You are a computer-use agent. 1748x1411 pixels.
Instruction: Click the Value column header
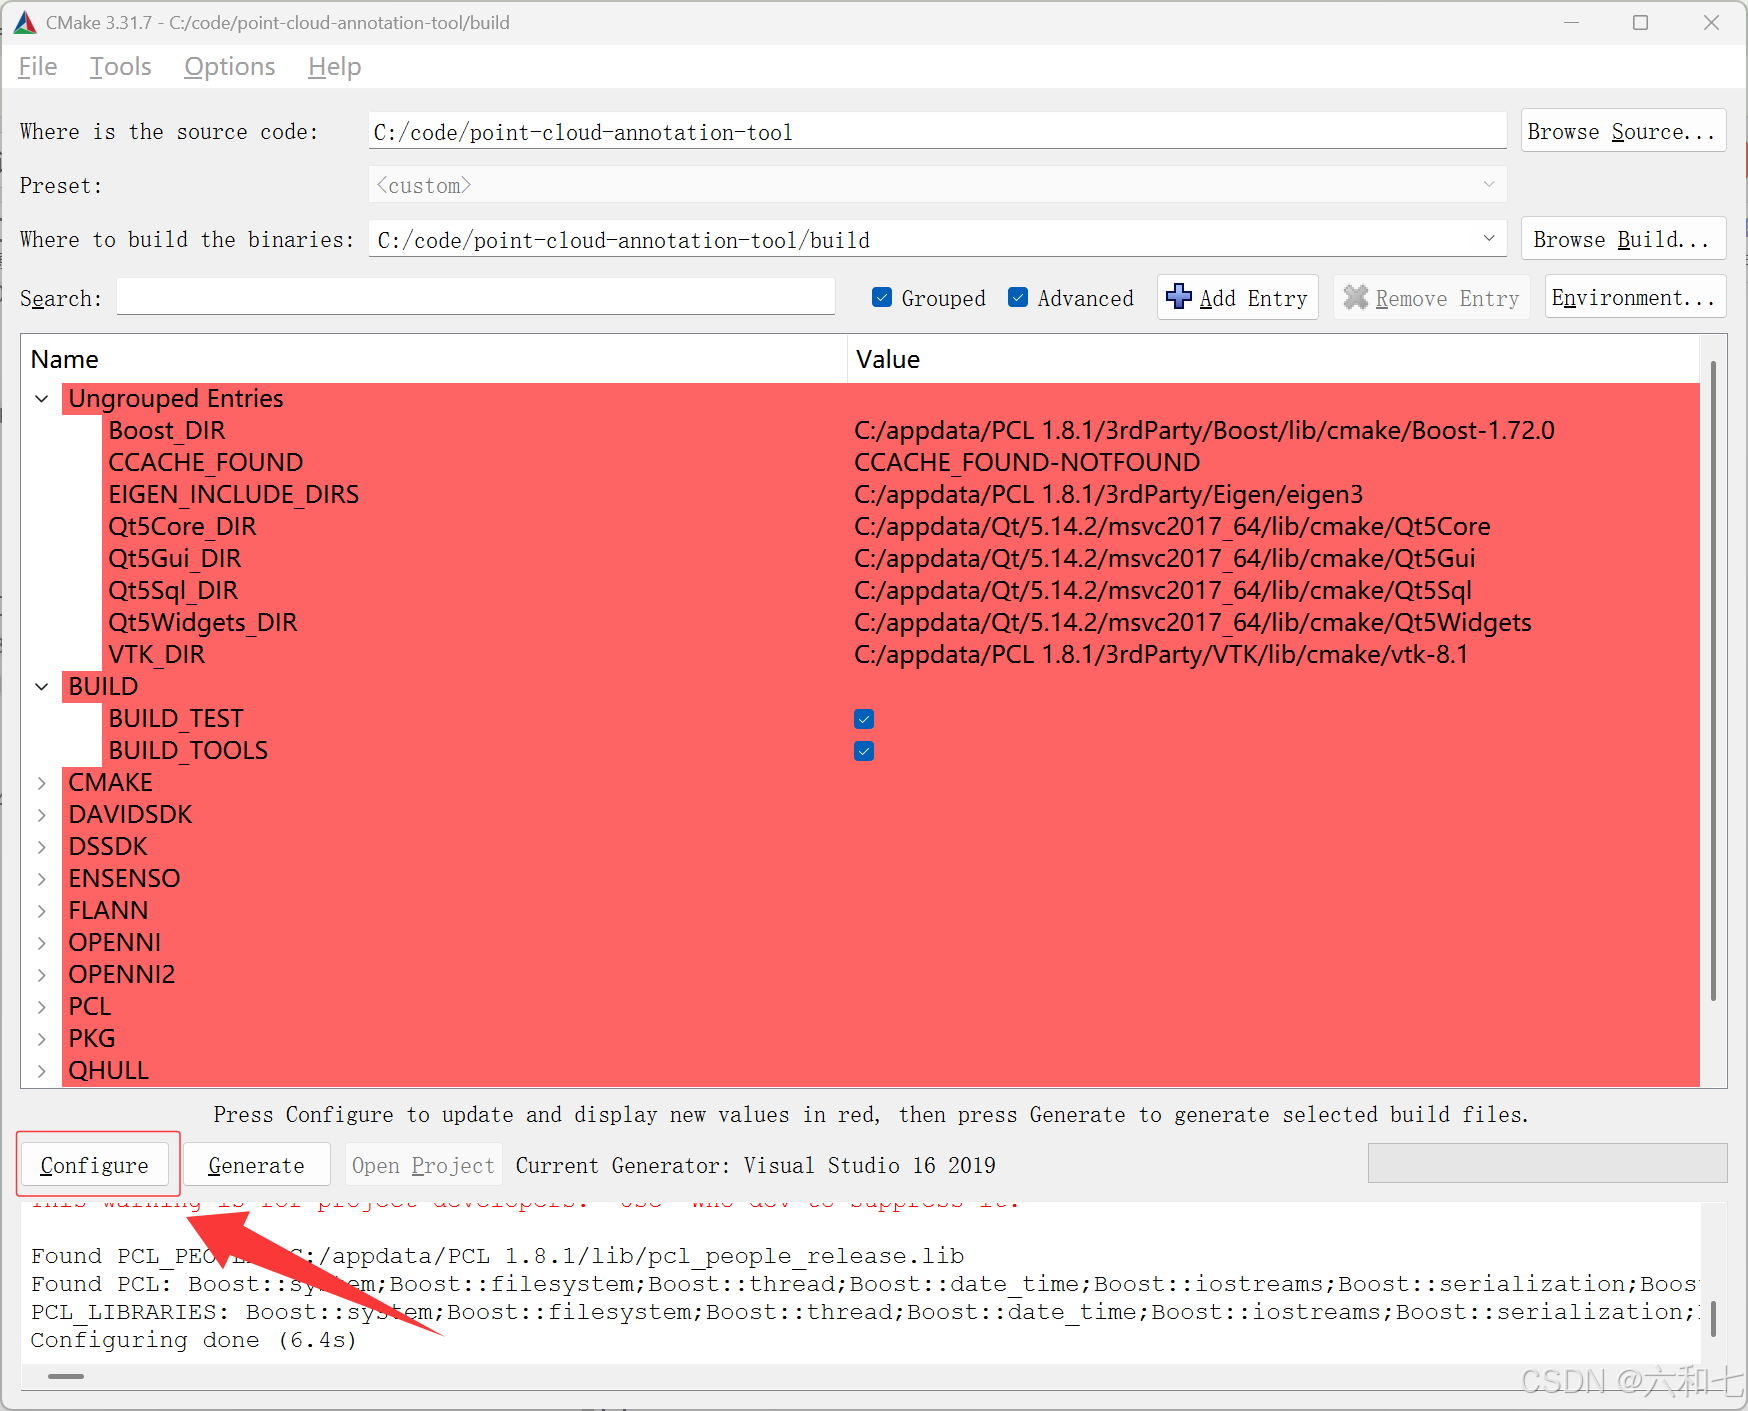pyautogui.click(x=1273, y=359)
